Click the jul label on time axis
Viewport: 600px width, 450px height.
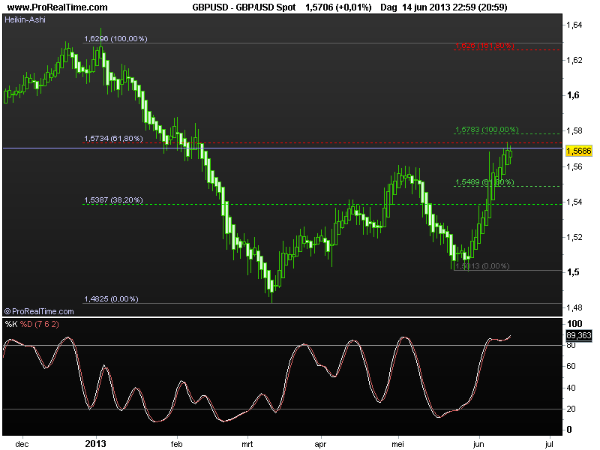549,444
